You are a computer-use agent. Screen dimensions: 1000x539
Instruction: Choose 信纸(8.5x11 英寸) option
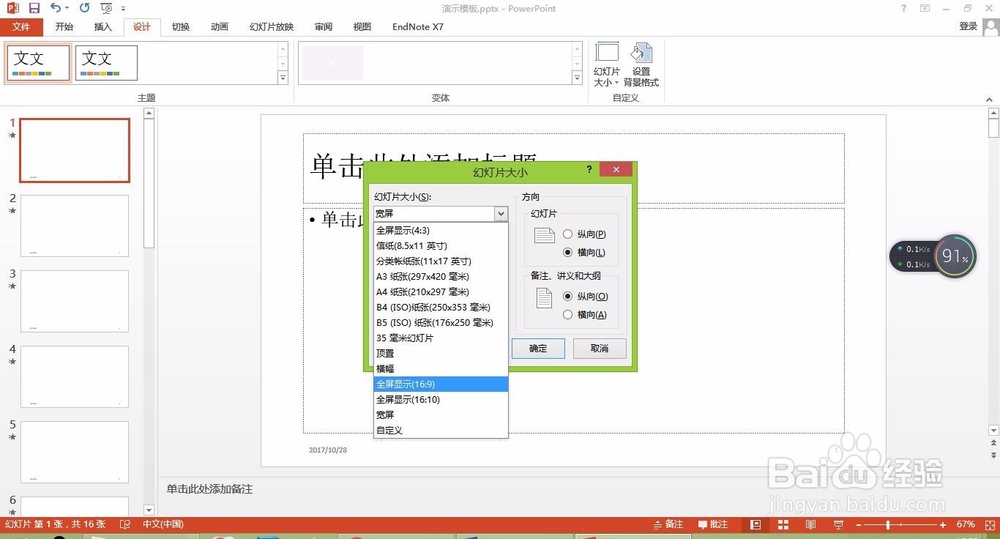tap(441, 246)
